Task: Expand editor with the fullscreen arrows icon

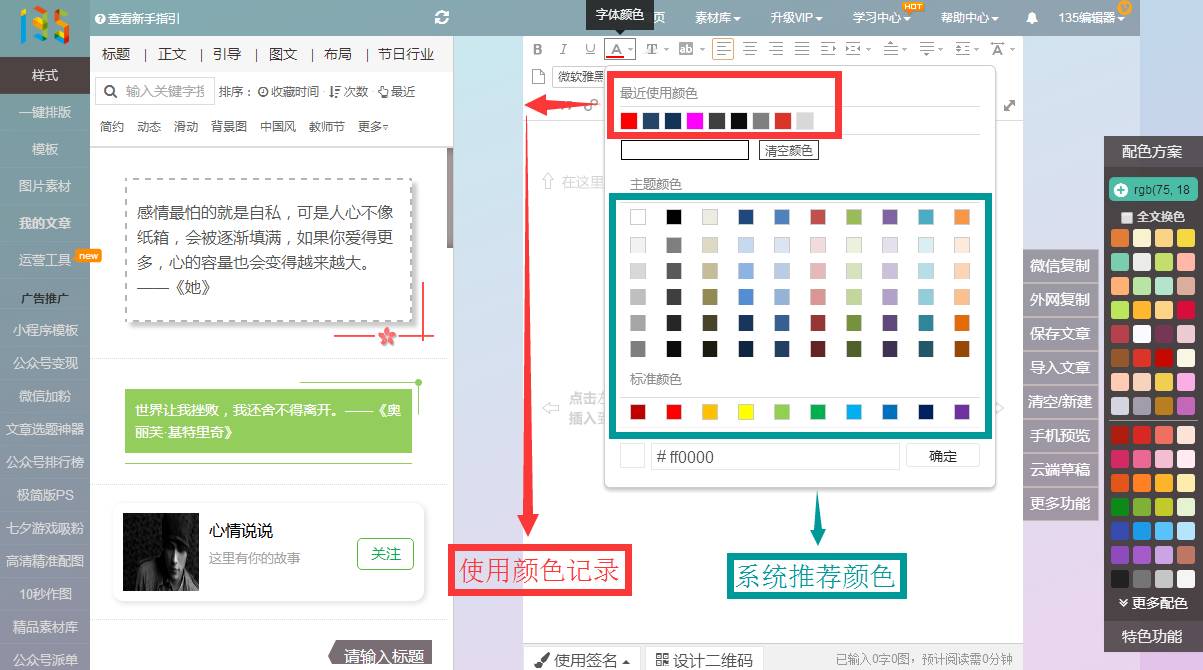Action: (1009, 106)
